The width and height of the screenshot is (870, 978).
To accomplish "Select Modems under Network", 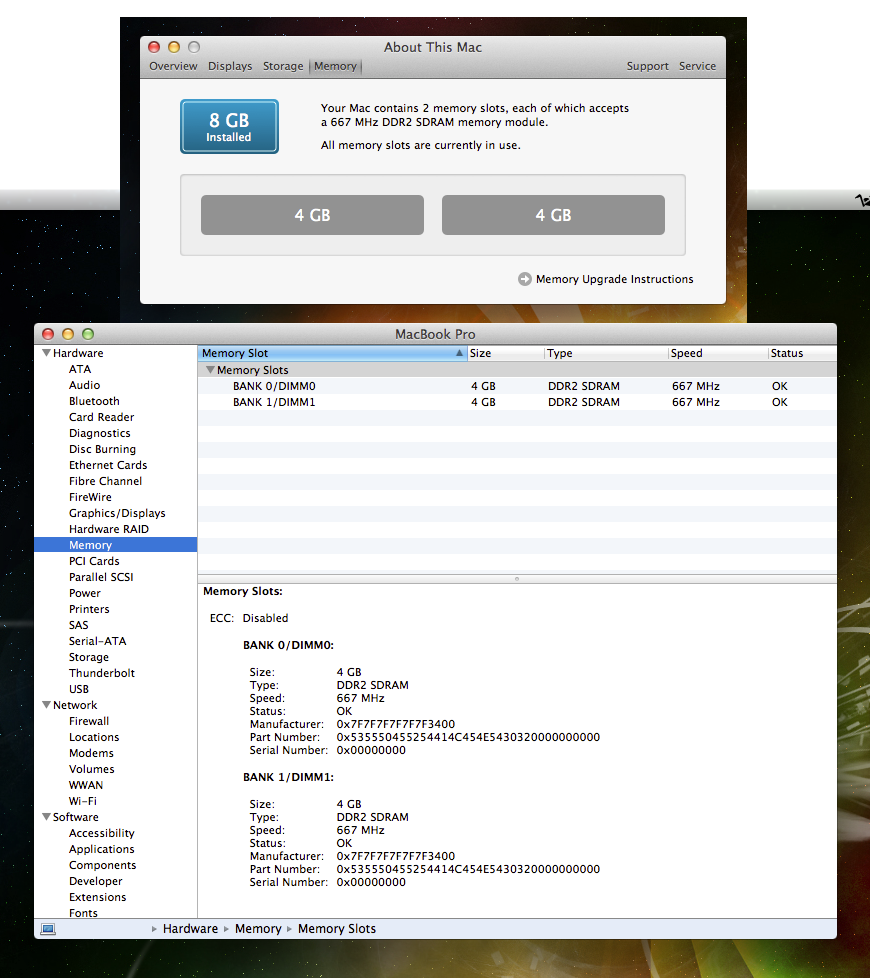I will pyautogui.click(x=91, y=753).
